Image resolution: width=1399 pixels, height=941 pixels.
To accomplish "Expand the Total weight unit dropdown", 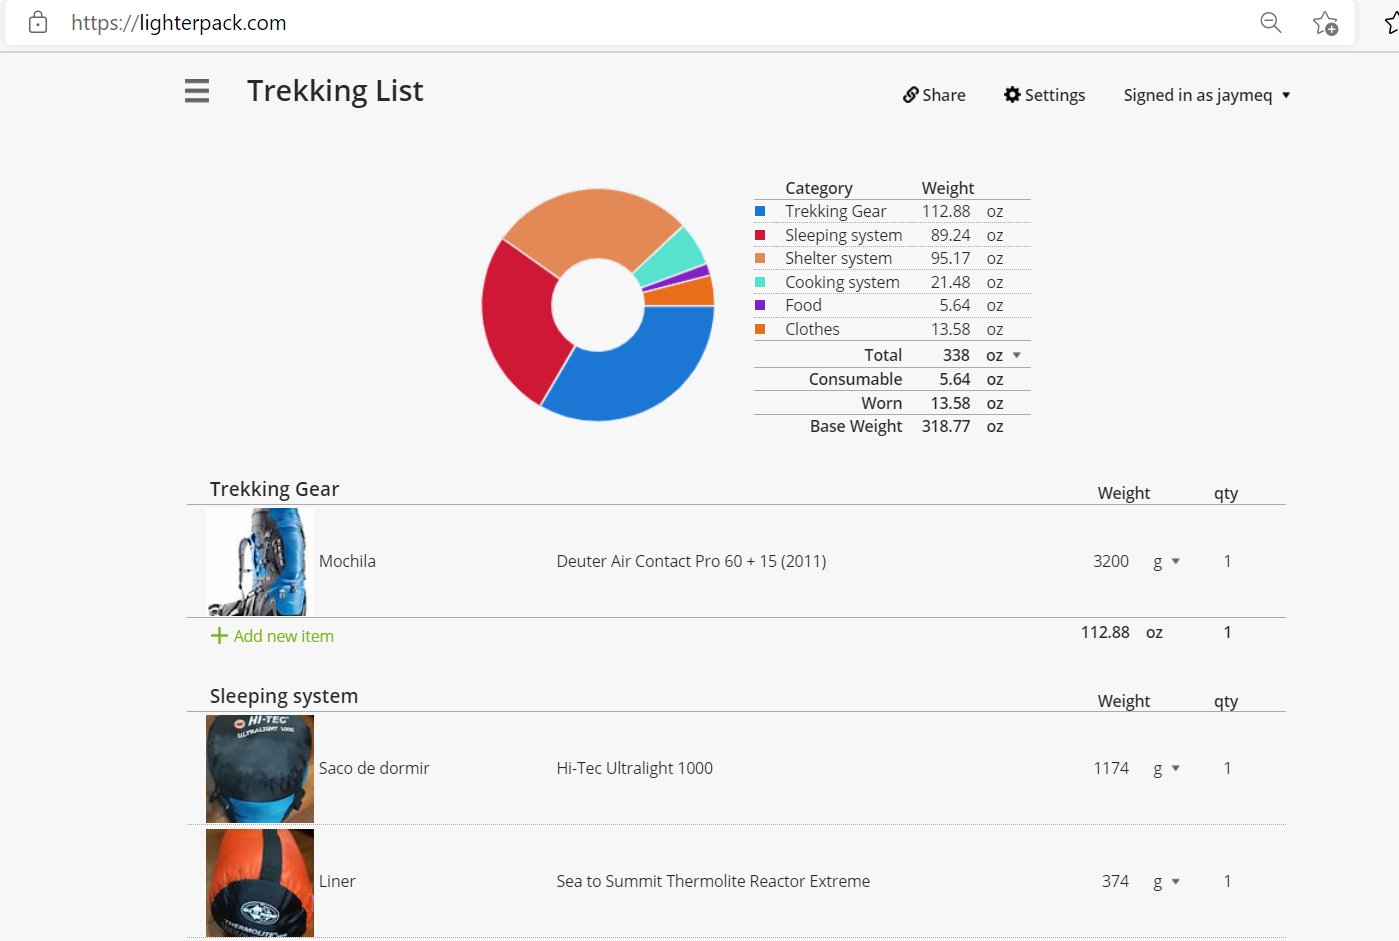I will point(1017,355).
